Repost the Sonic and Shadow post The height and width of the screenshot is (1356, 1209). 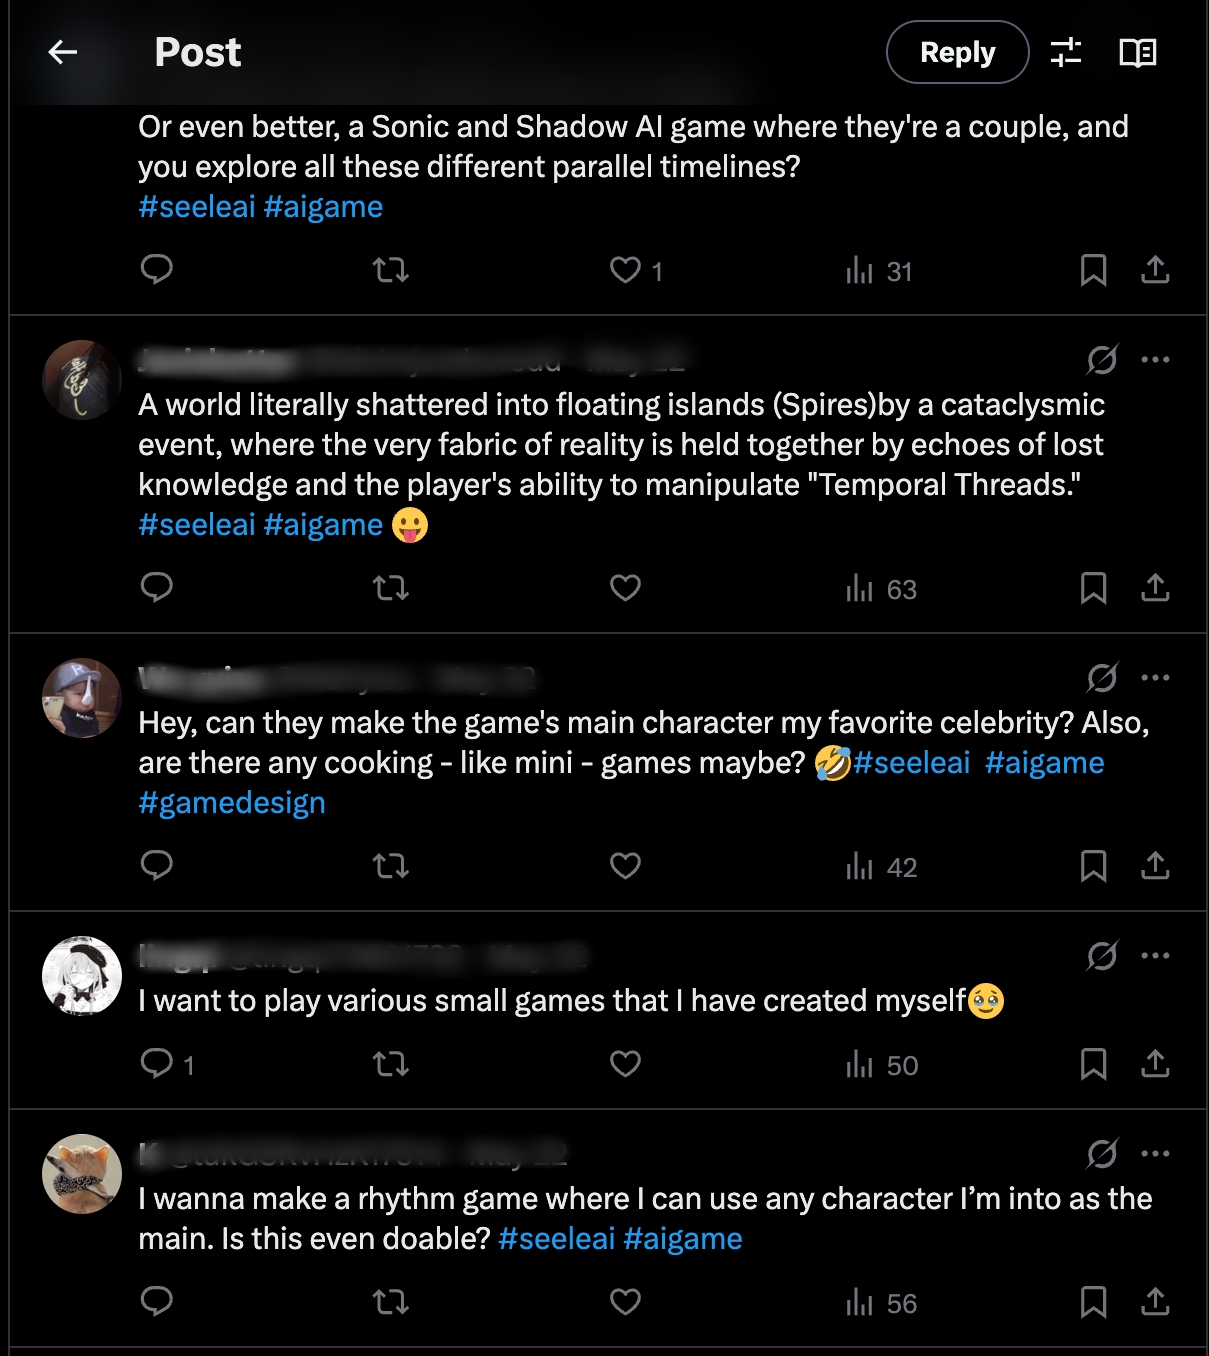[x=390, y=270]
